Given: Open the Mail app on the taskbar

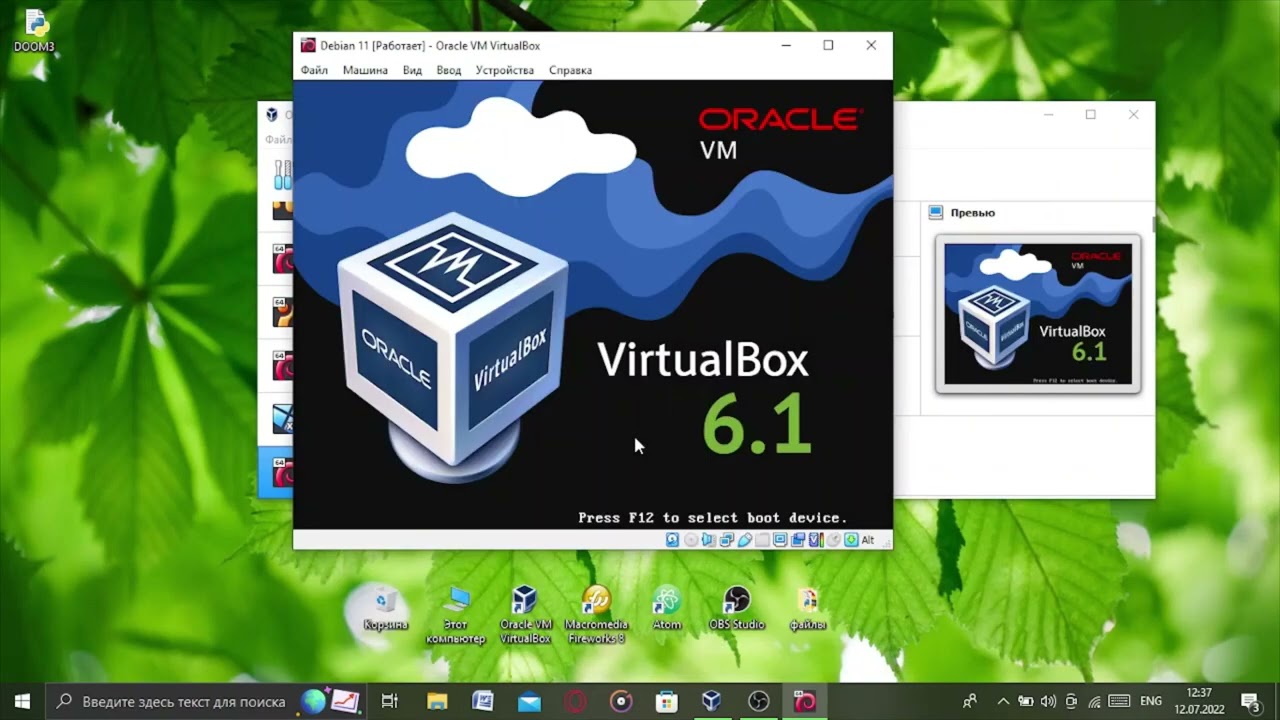Looking at the screenshot, I should tap(529, 701).
